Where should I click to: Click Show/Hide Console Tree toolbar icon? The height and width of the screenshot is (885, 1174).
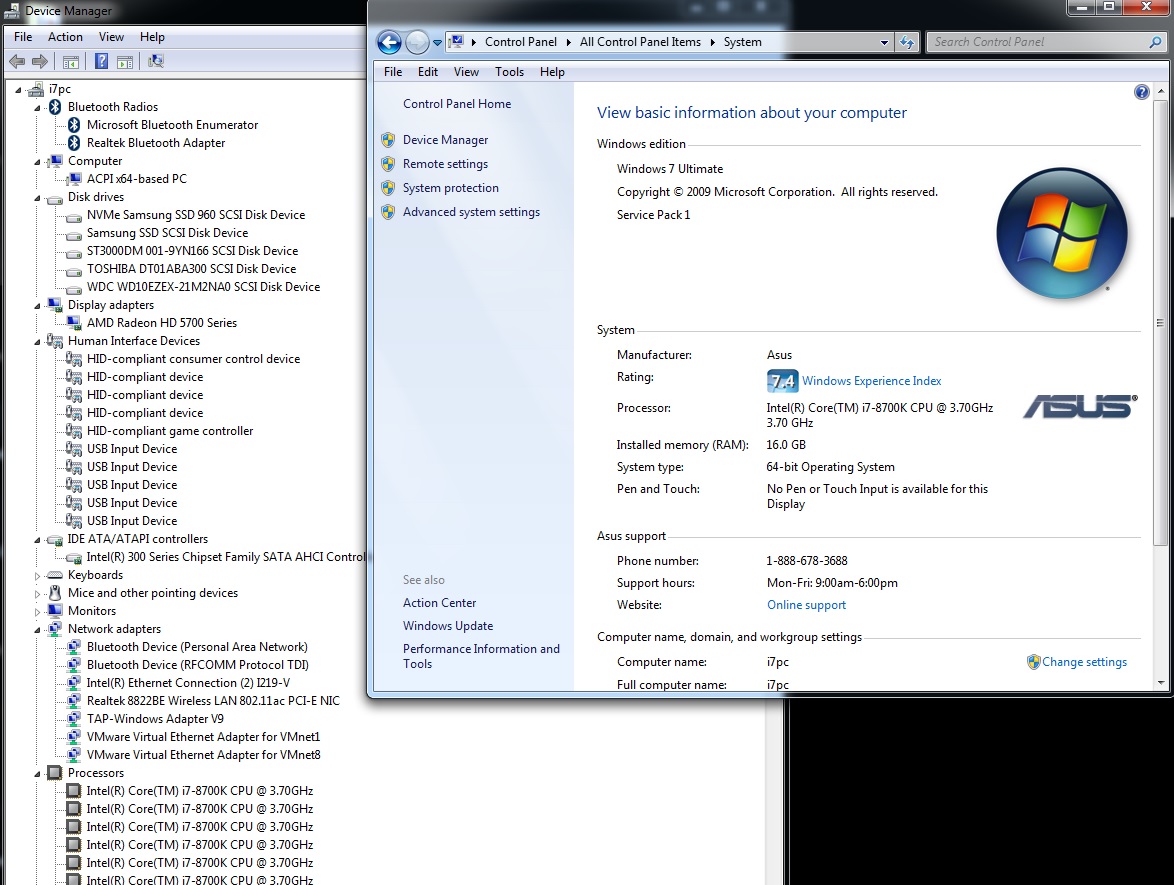tap(70, 61)
